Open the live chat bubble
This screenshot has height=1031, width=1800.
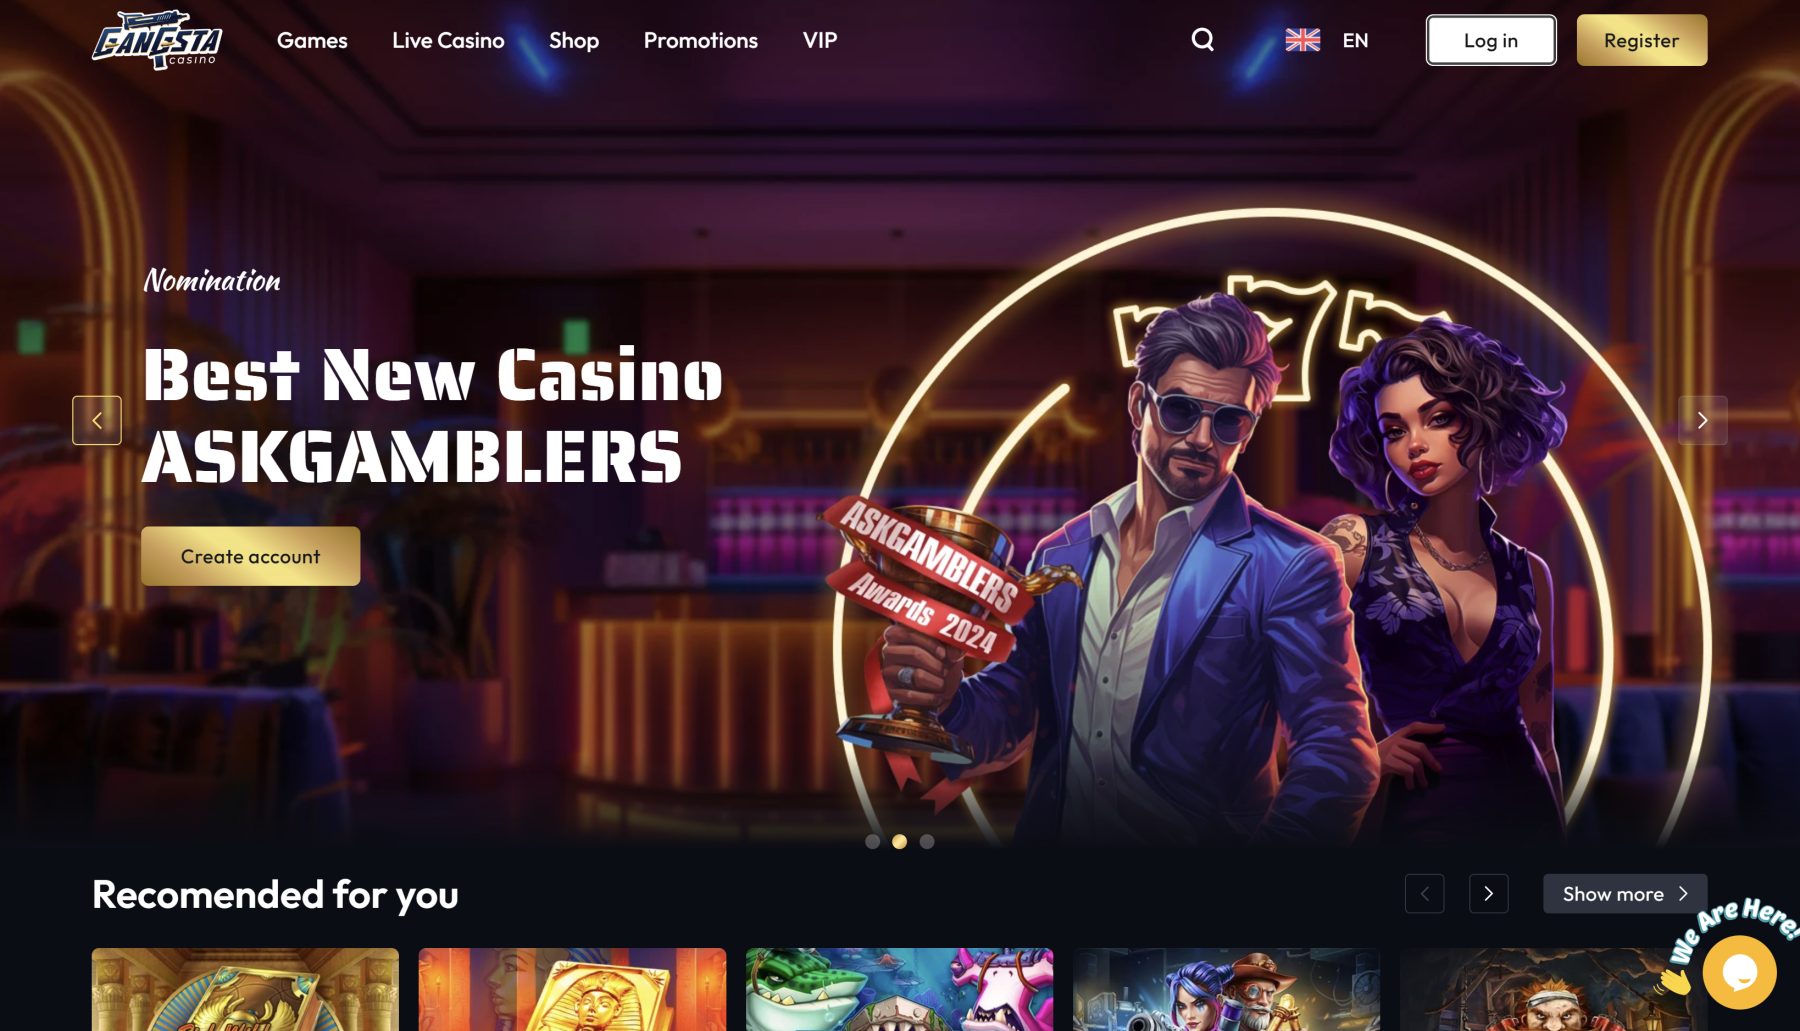click(x=1739, y=972)
